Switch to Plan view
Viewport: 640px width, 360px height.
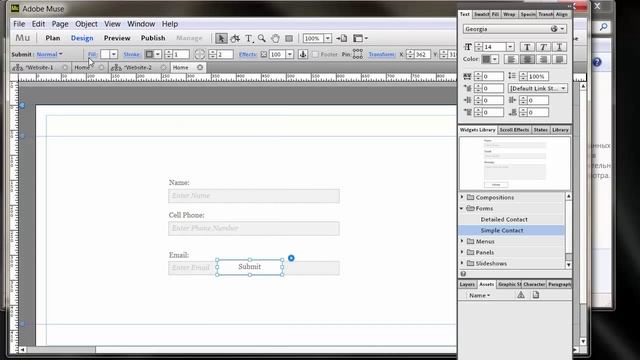tap(53, 38)
